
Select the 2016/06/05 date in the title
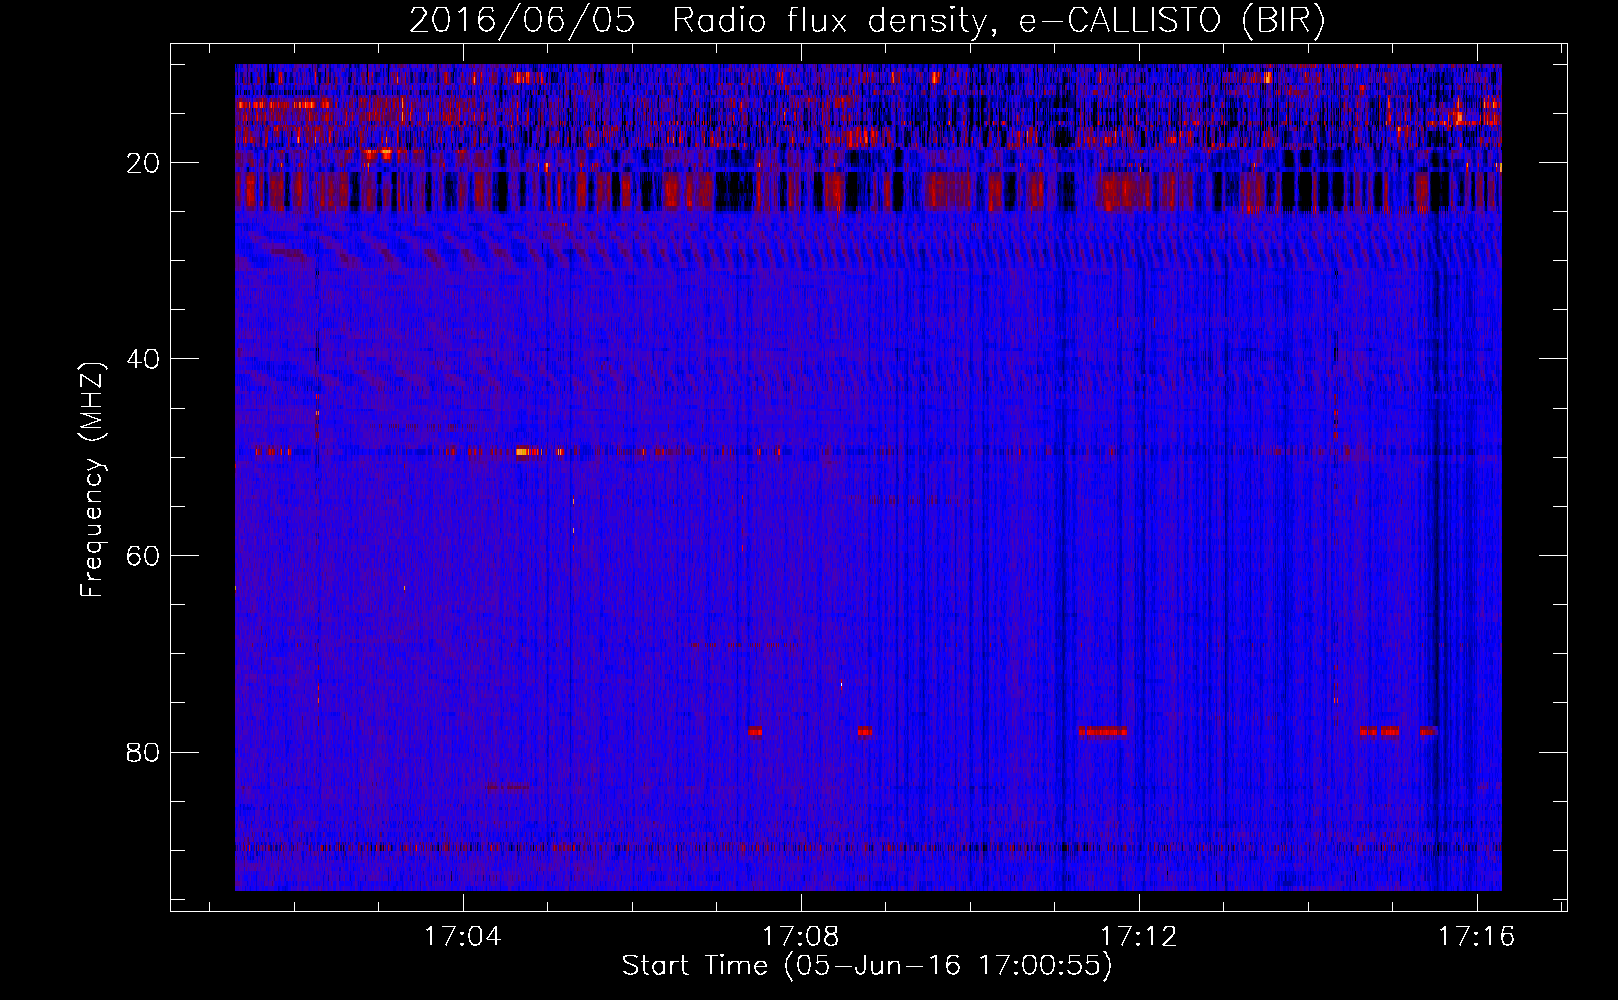coord(522,21)
